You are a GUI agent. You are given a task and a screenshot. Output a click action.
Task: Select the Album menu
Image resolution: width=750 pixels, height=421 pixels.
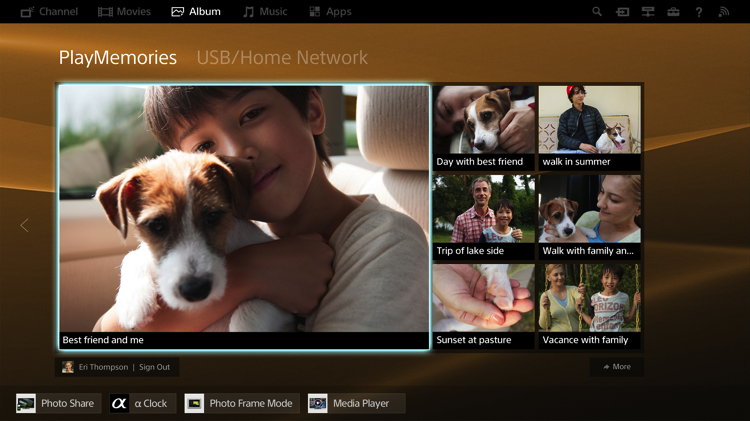(x=196, y=11)
